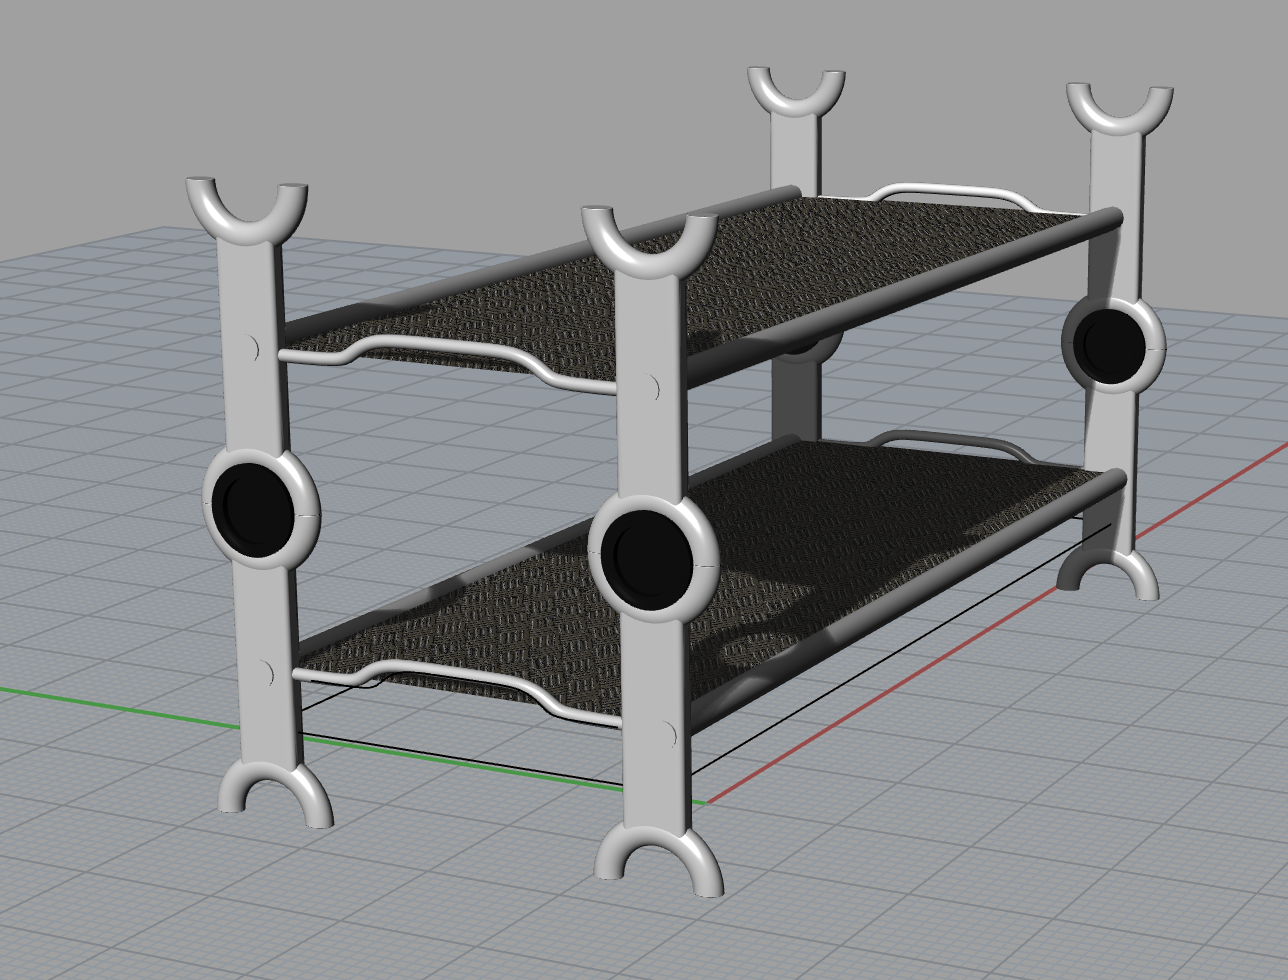Click the black round connector on far-right post
This screenshot has width=1288, height=980.
point(1112,344)
